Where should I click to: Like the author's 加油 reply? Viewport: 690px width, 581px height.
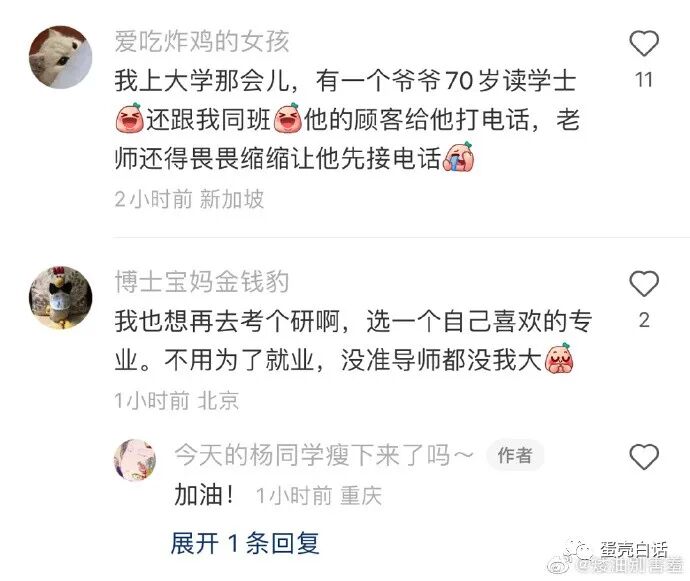[644, 456]
